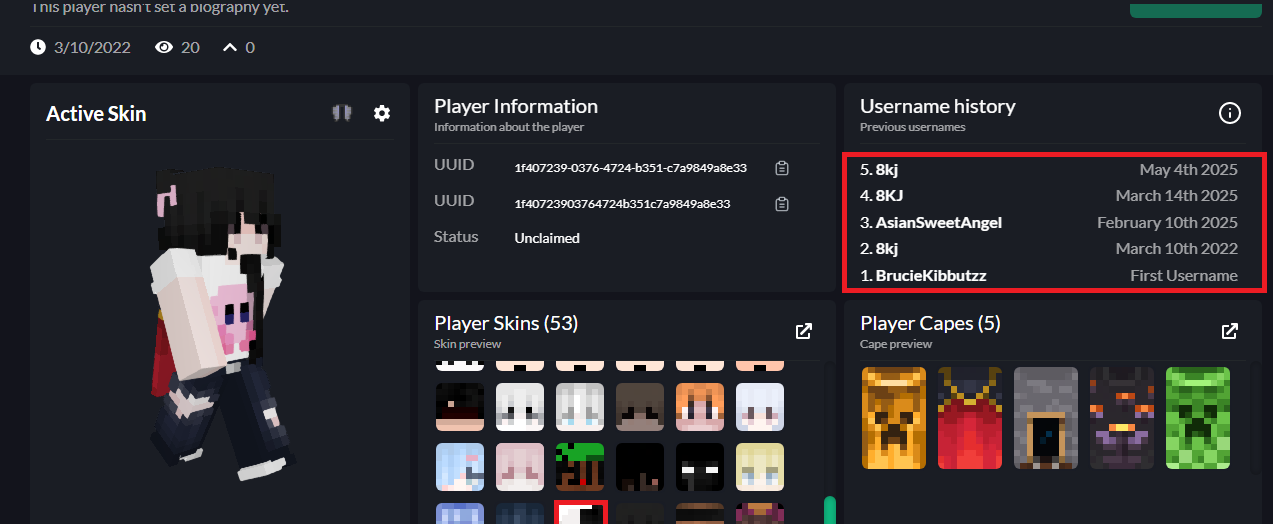Select the tree-themed skin with green leaves
This screenshot has width=1273, height=524.
pos(580,467)
